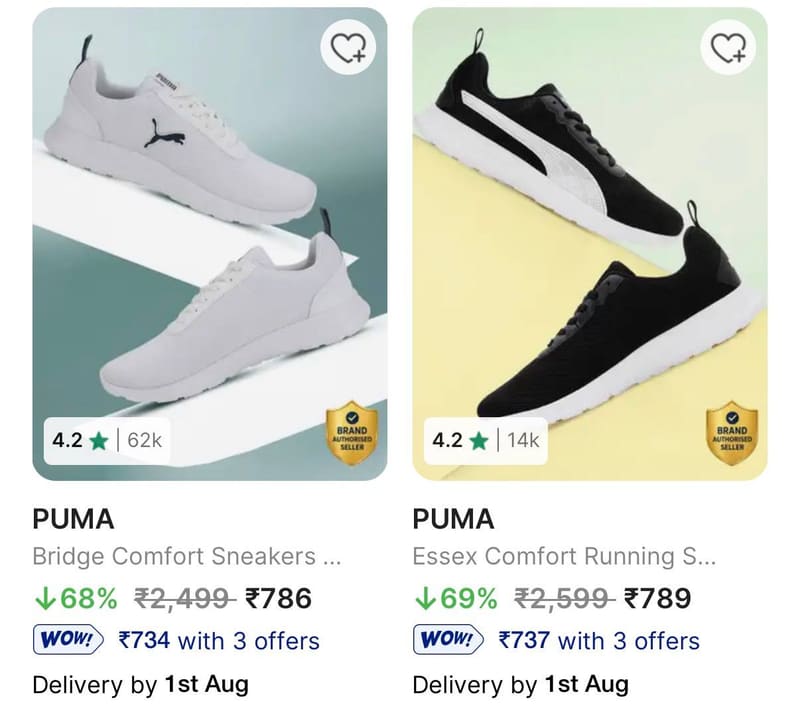Click the PUMA brand name above Essex Comfort
This screenshot has height=715, width=800.
(x=453, y=519)
